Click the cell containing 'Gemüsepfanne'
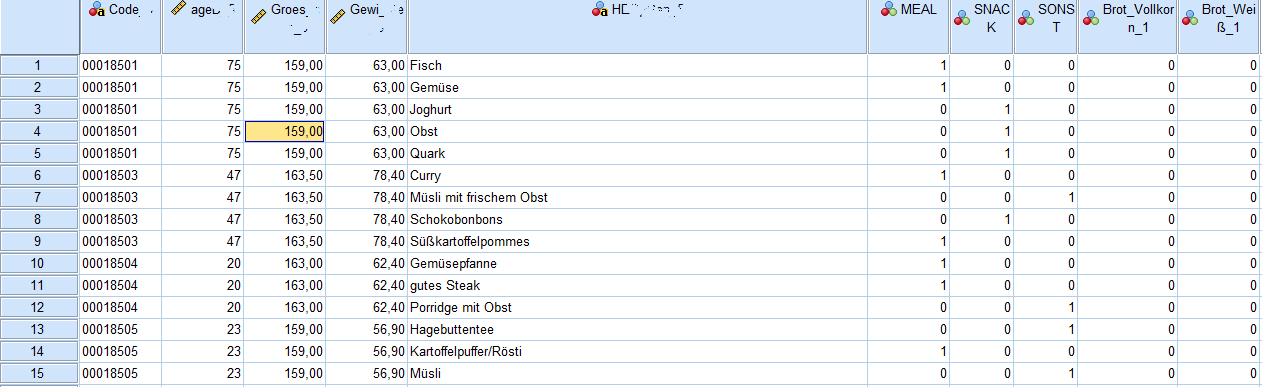The height and width of the screenshot is (387, 1262). [637, 264]
